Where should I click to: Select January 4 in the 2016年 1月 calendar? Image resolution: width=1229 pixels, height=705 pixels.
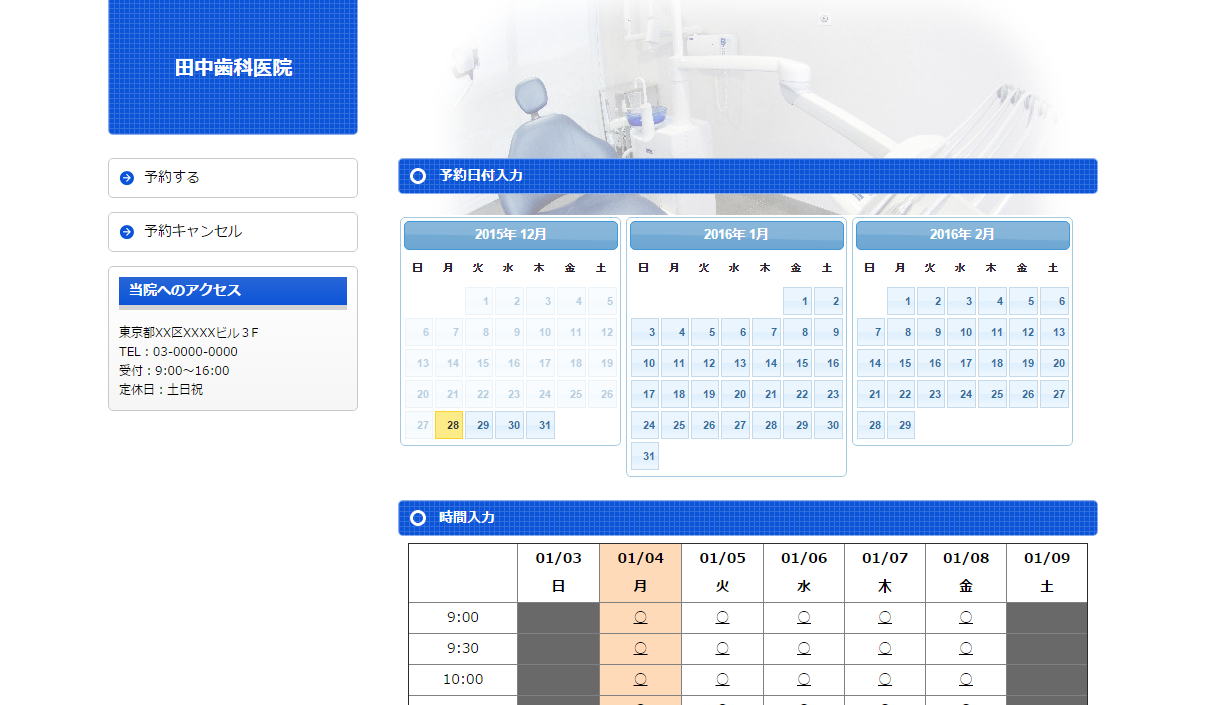click(x=675, y=332)
